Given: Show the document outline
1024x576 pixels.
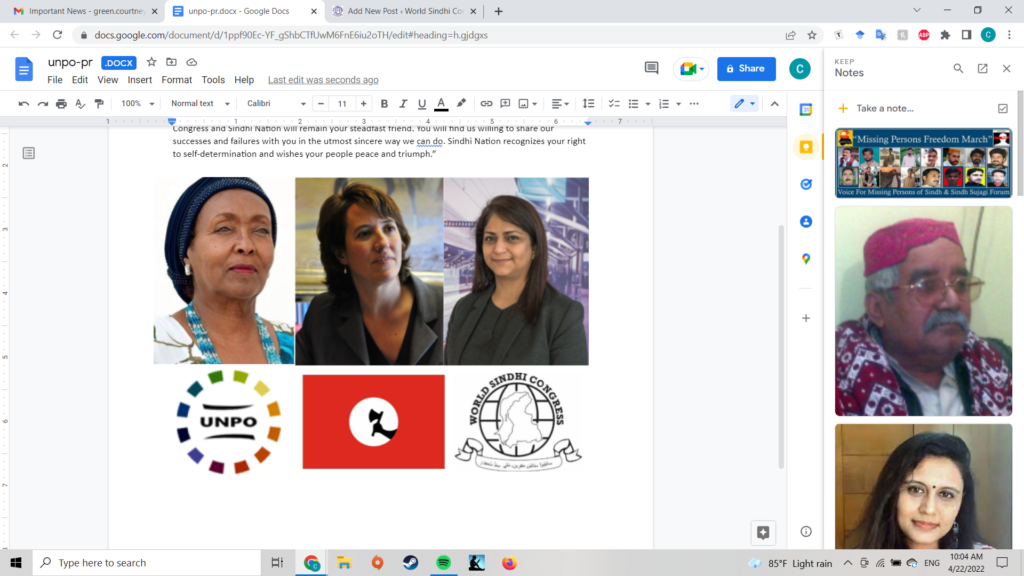Looking at the screenshot, I should (29, 153).
